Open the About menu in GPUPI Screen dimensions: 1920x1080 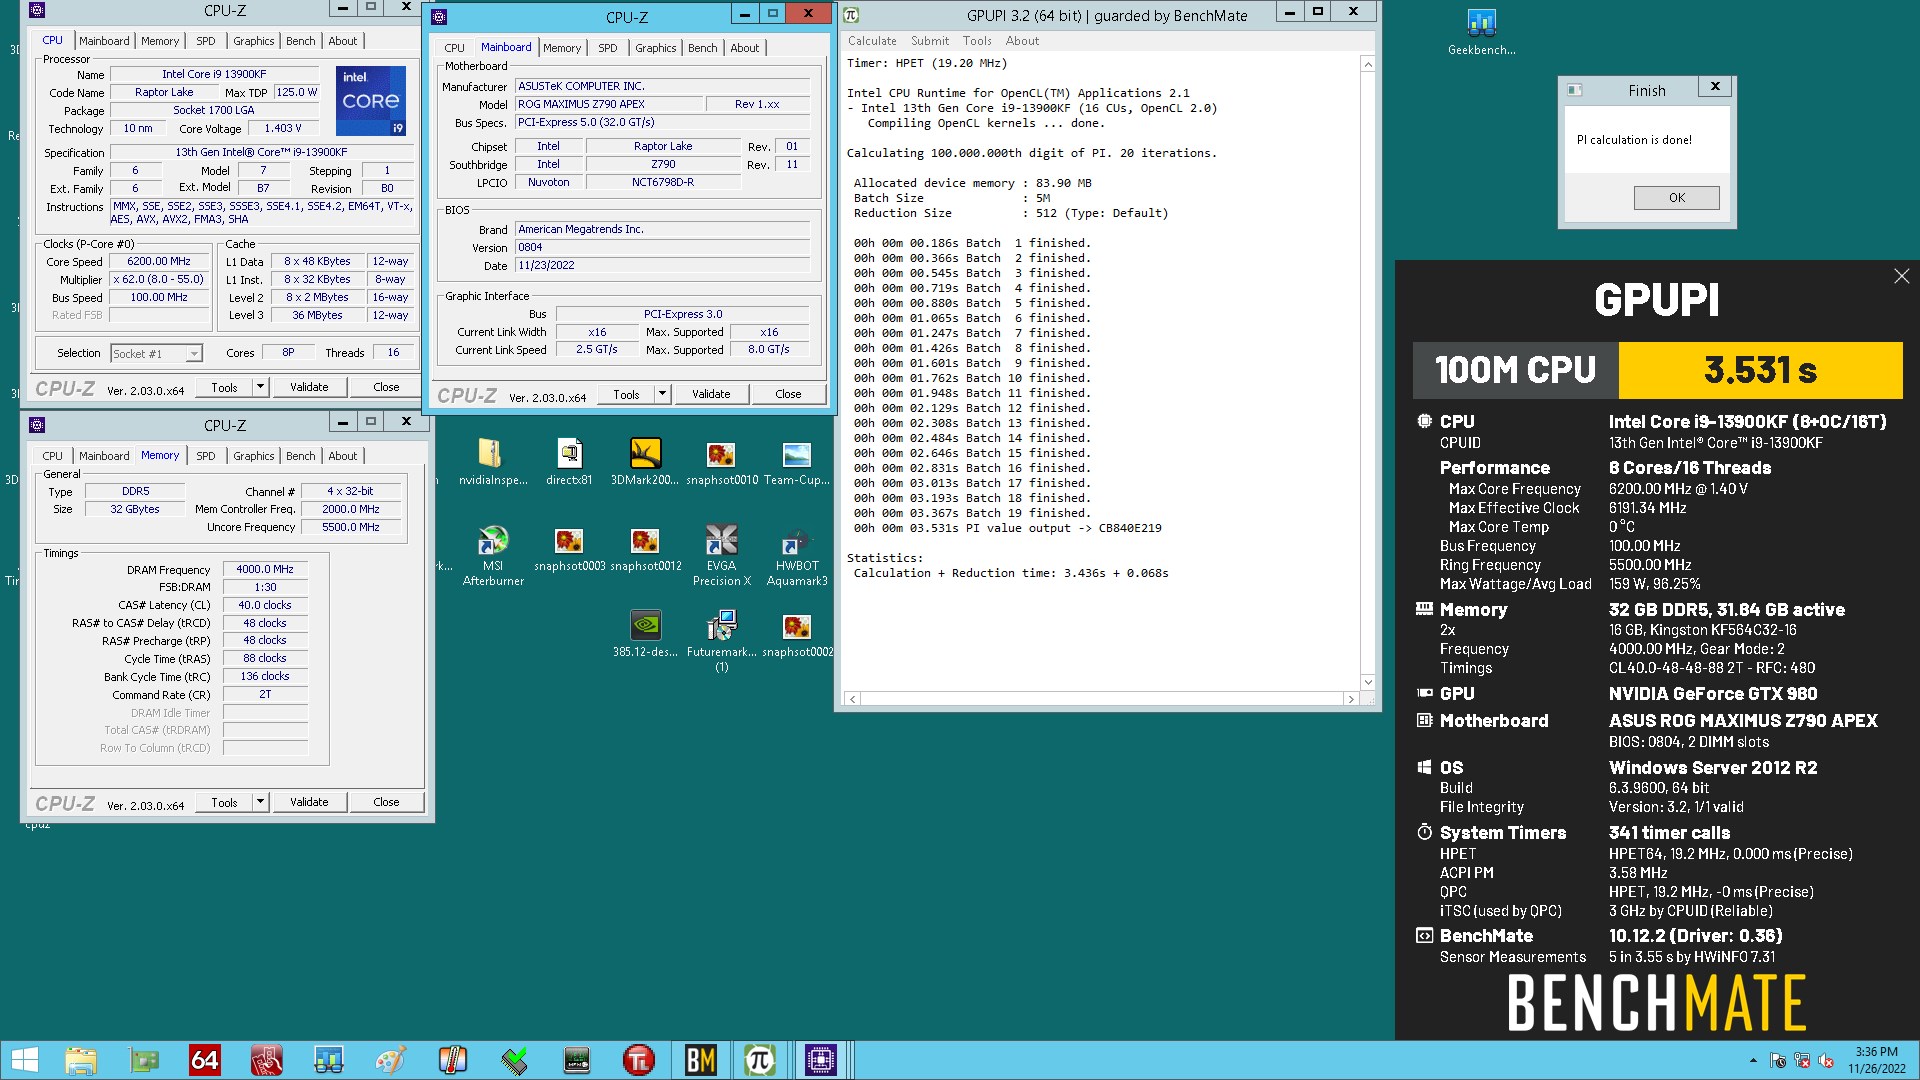[x=1022, y=41]
